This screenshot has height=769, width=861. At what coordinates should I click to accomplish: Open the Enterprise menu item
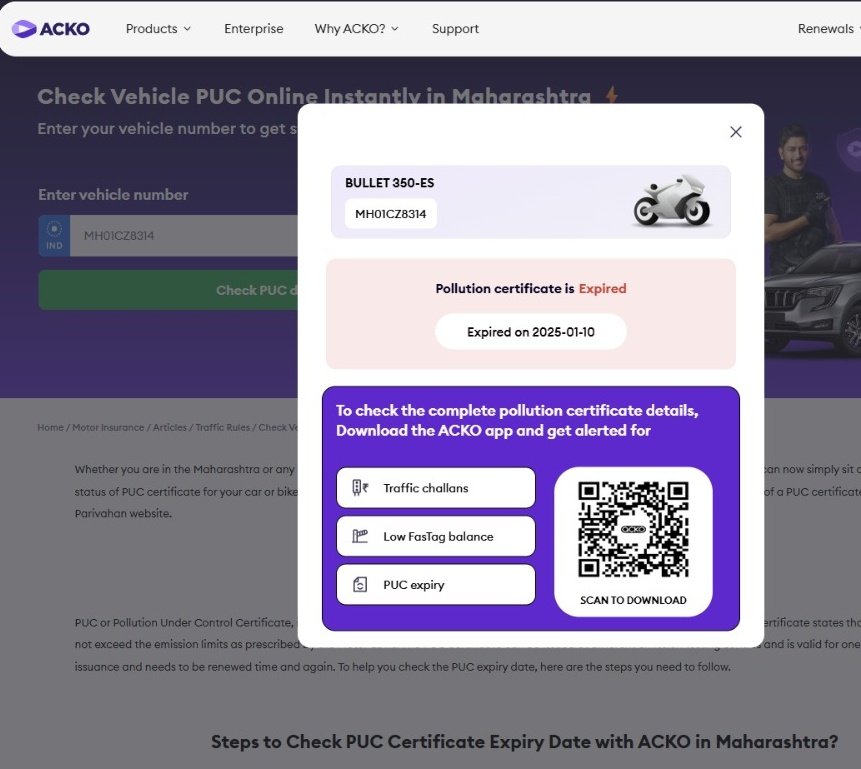click(x=254, y=29)
